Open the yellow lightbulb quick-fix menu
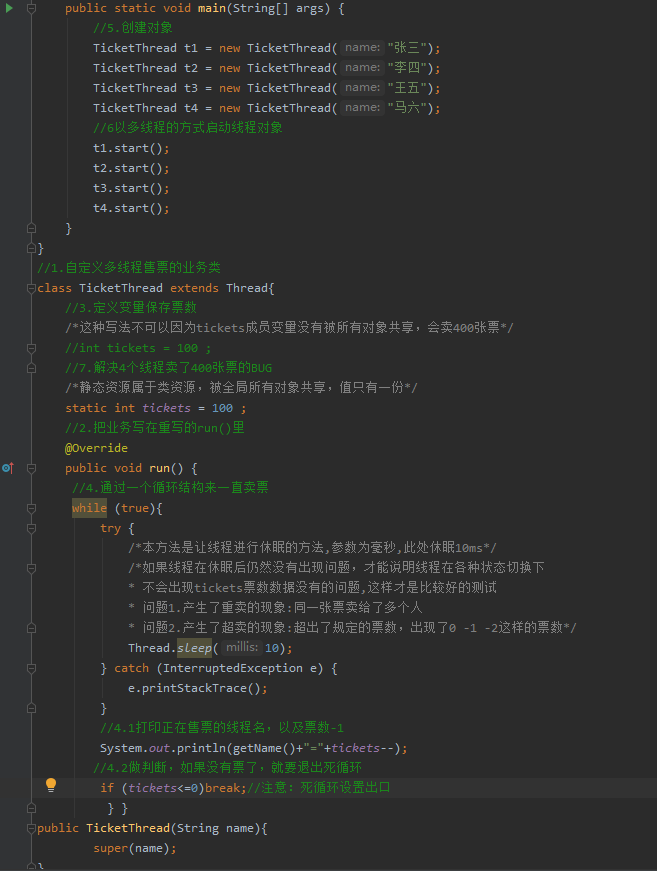659x871 pixels. click(x=51, y=784)
